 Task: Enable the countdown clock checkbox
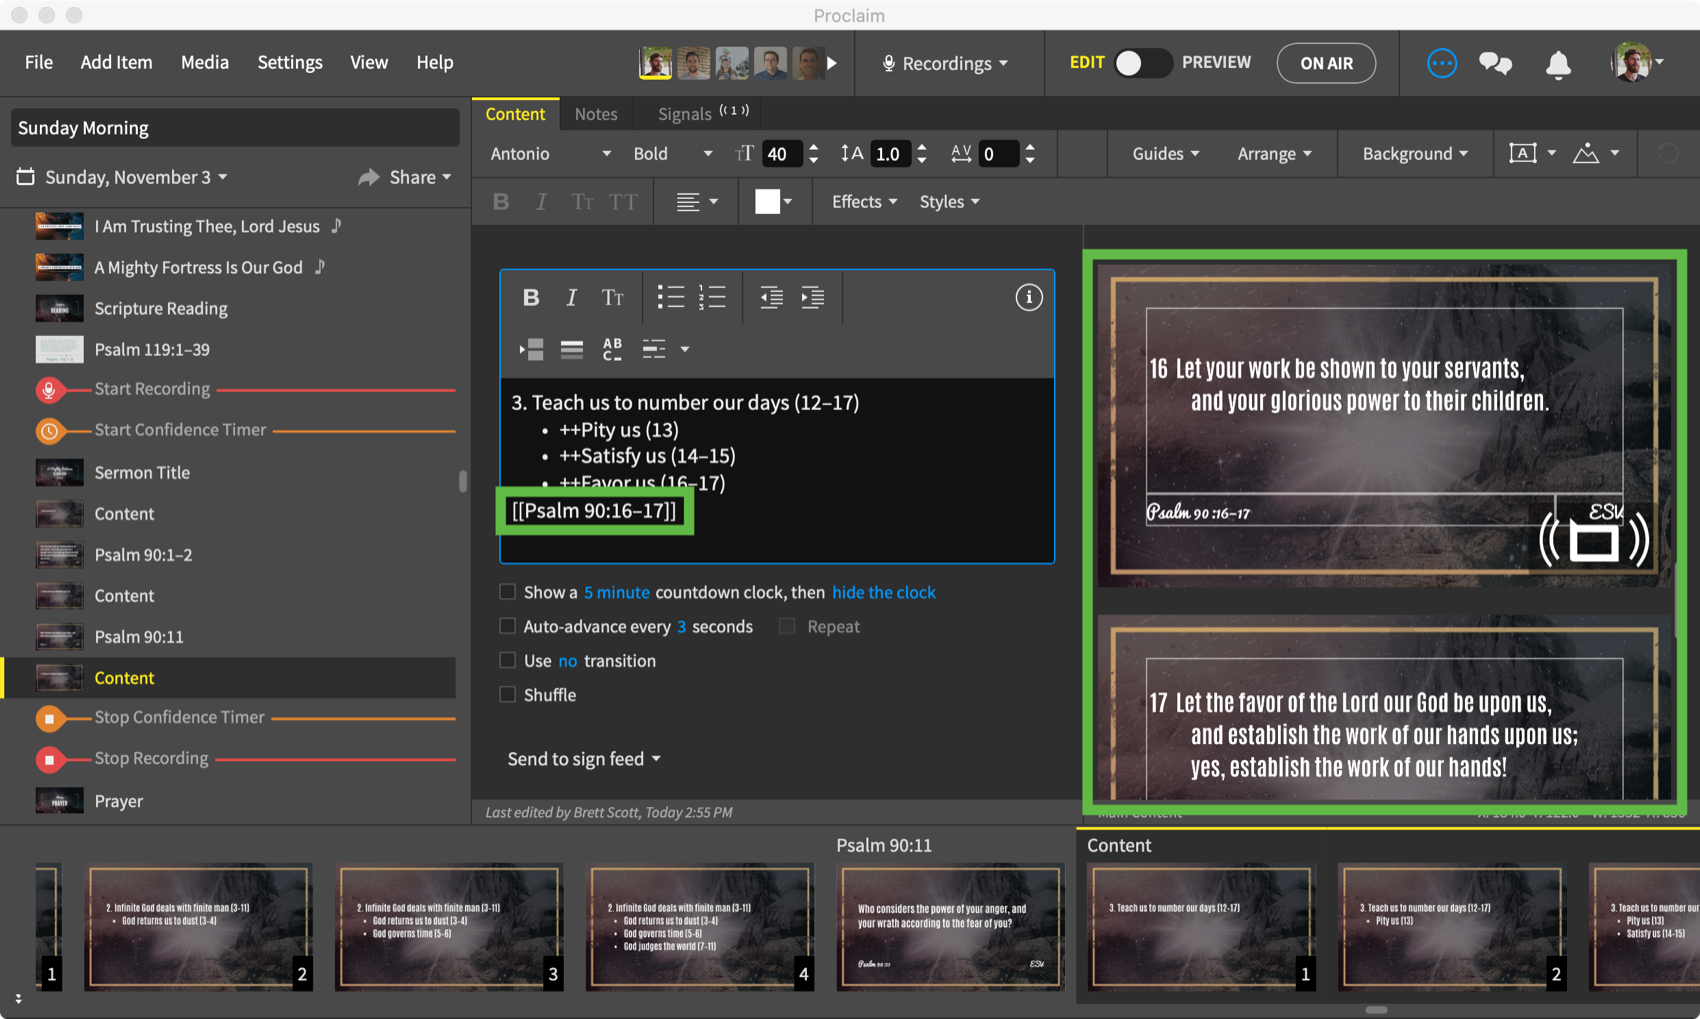tap(508, 592)
